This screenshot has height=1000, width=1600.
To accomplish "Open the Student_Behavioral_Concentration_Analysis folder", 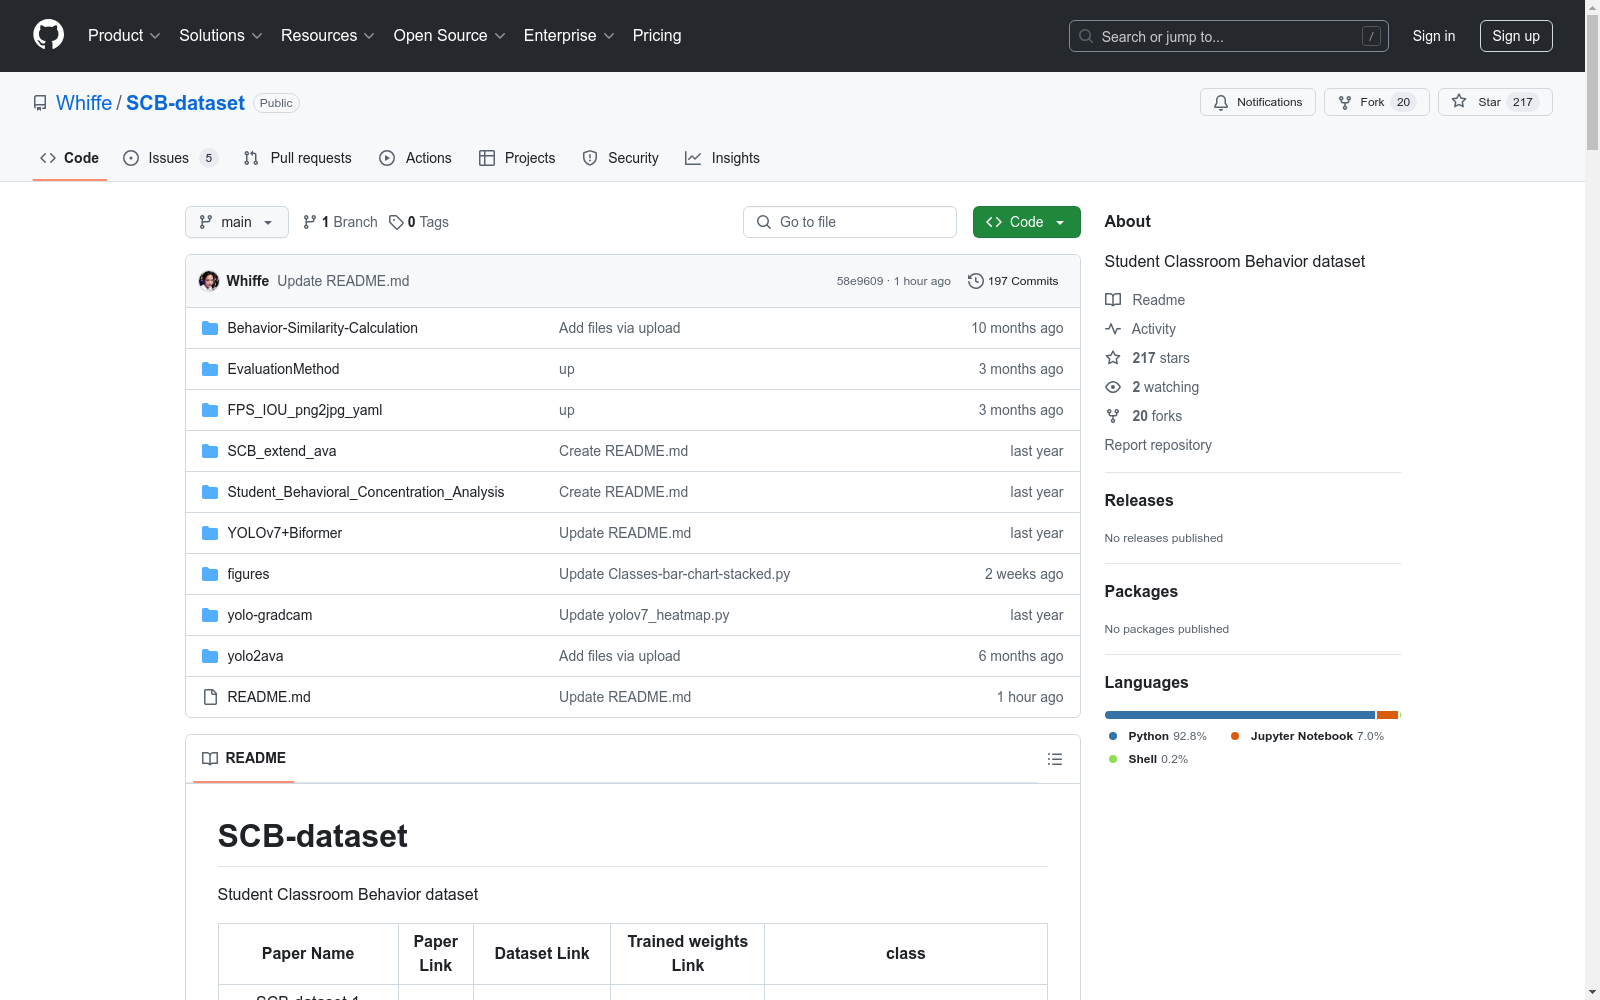I will click(366, 492).
